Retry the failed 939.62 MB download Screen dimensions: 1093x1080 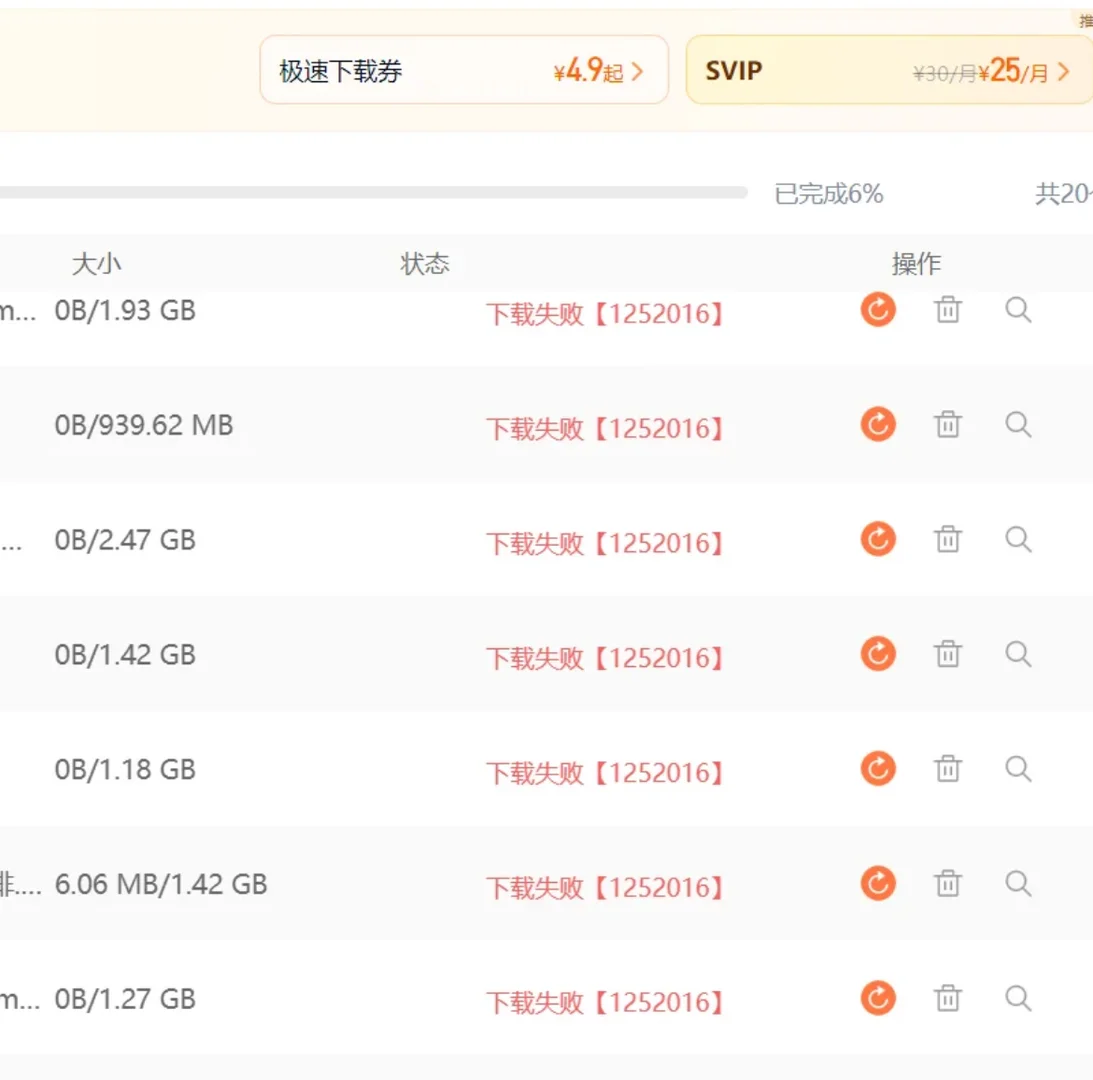coord(877,424)
